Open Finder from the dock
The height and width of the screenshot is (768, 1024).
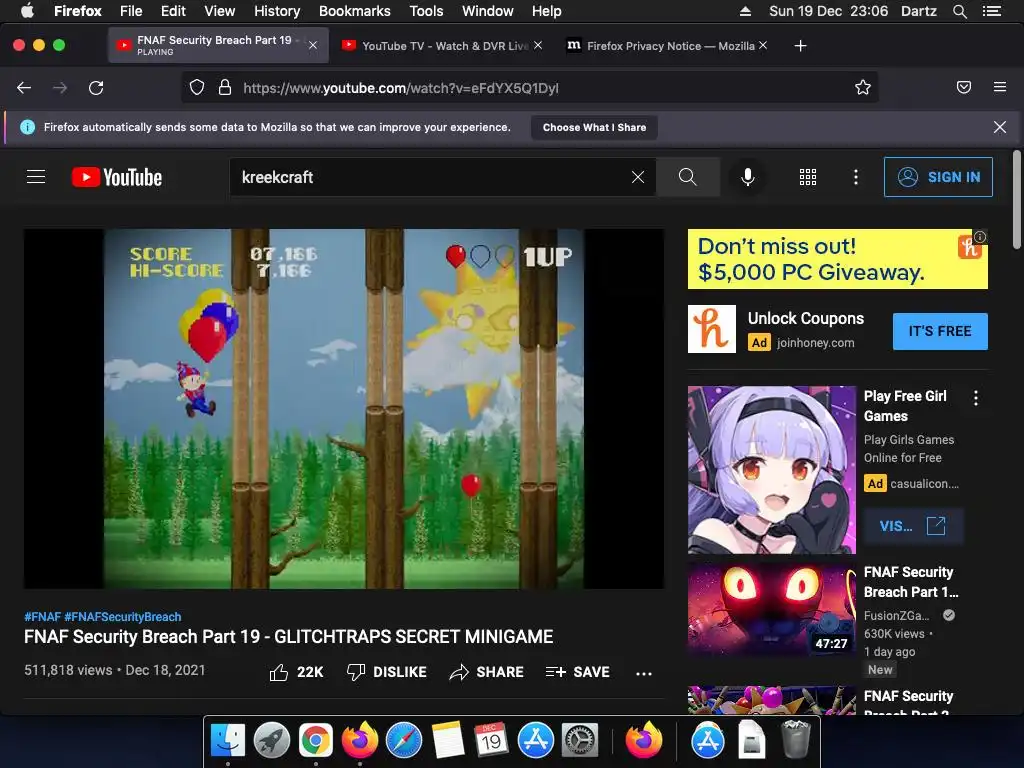227,741
